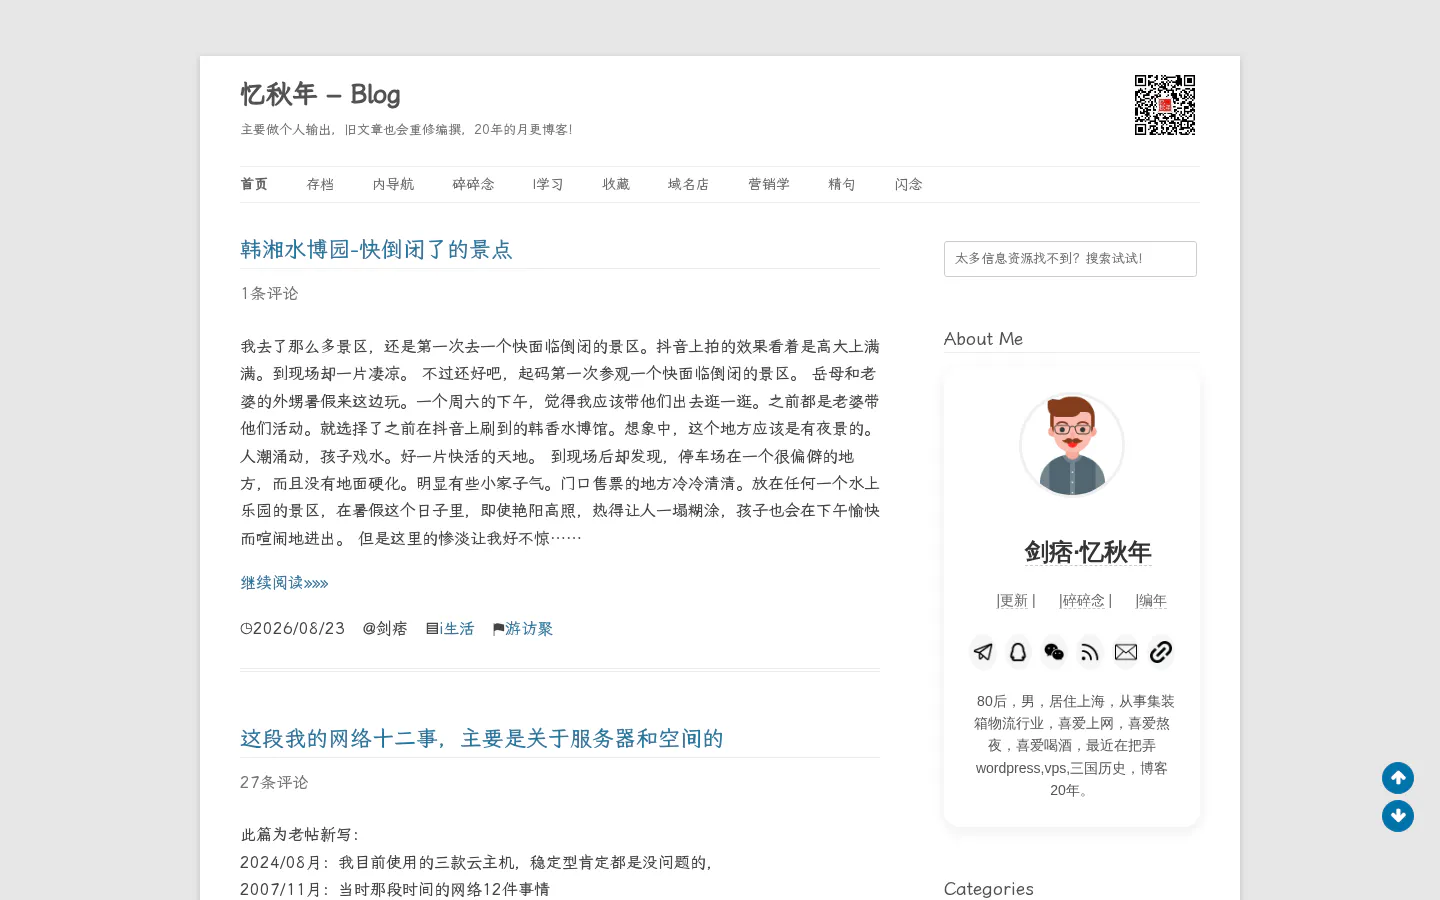Open the 存档 menu item
Screen dimensions: 1440x900
[x=320, y=184]
